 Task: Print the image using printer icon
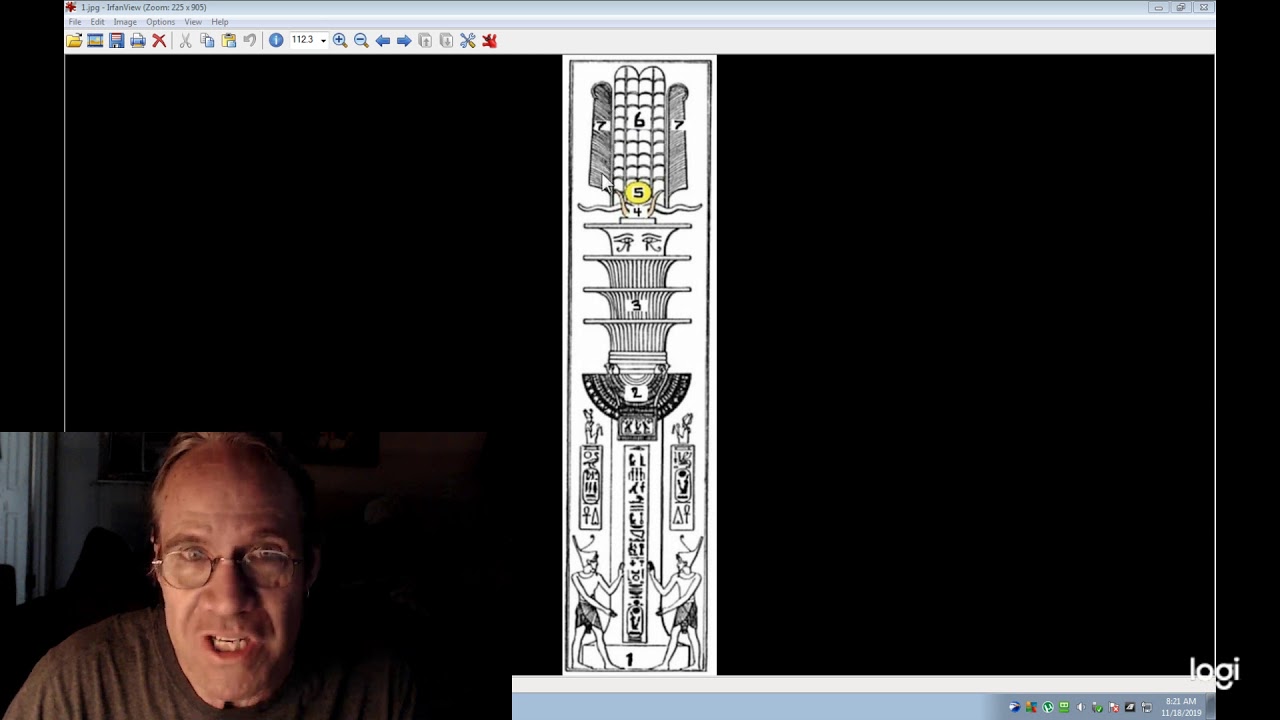click(x=138, y=40)
